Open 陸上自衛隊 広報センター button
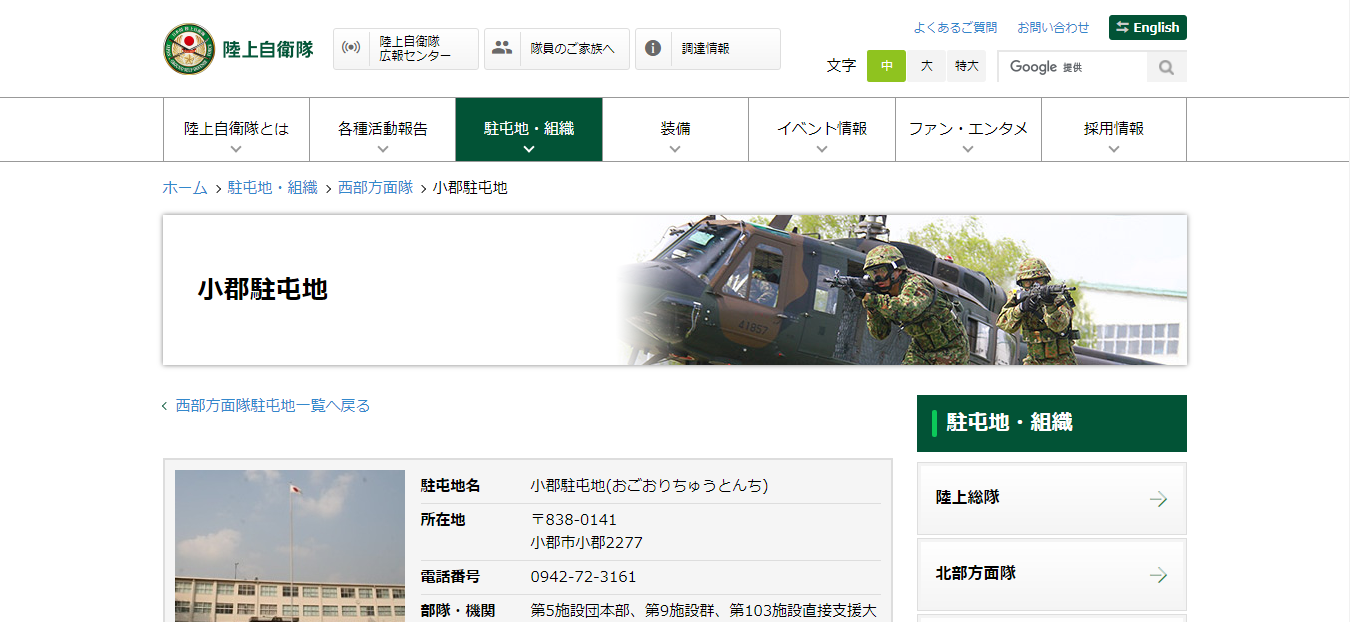Screen dimensions: 1350x622 click(x=406, y=49)
